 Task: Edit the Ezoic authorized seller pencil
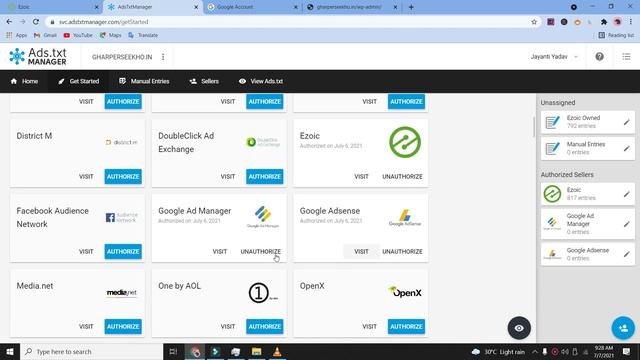click(x=626, y=194)
